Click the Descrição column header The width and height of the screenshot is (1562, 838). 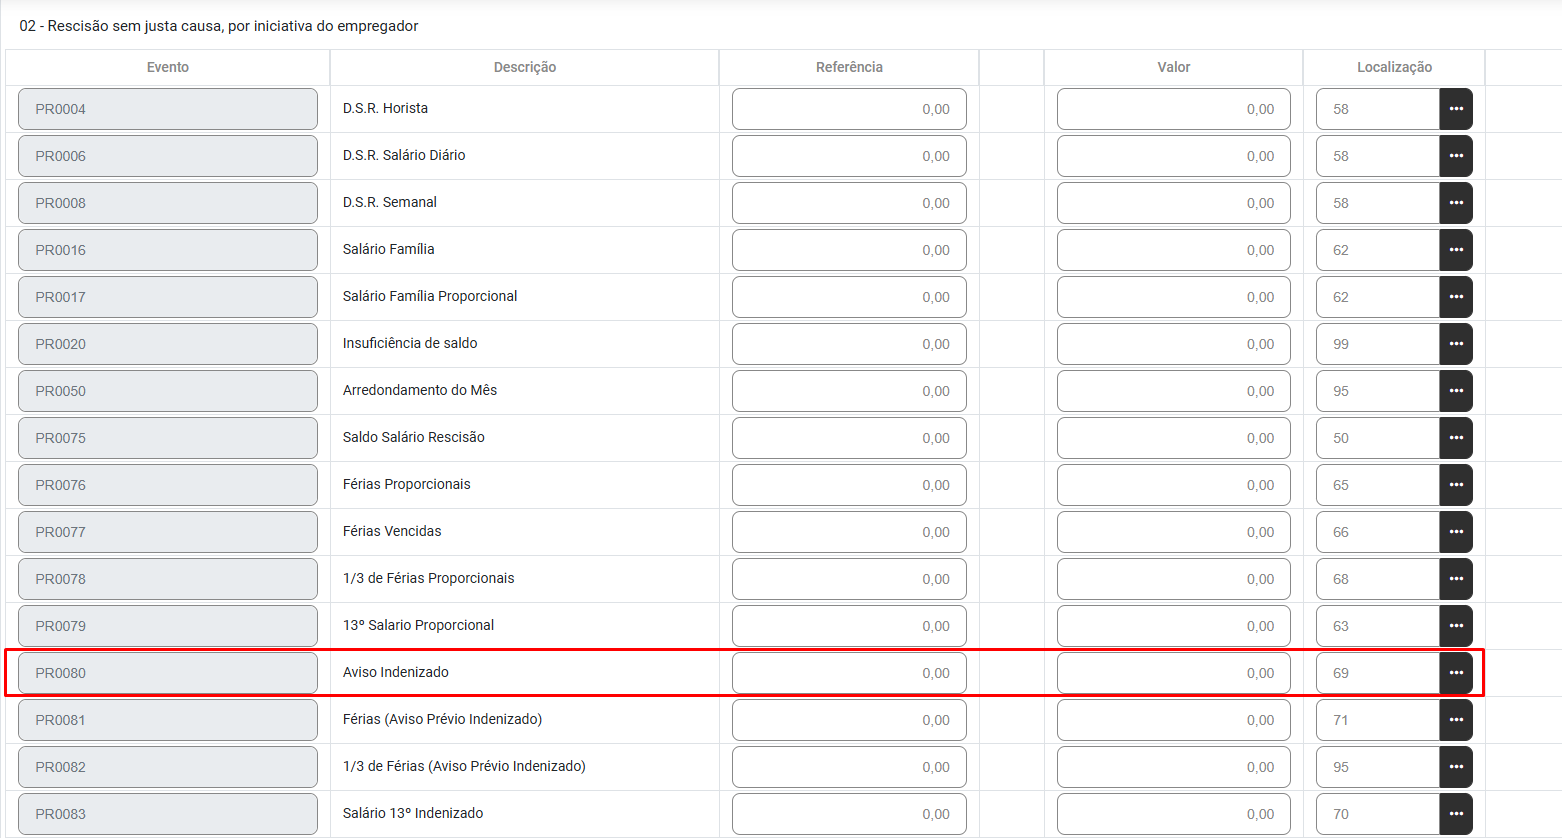pyautogui.click(x=524, y=67)
